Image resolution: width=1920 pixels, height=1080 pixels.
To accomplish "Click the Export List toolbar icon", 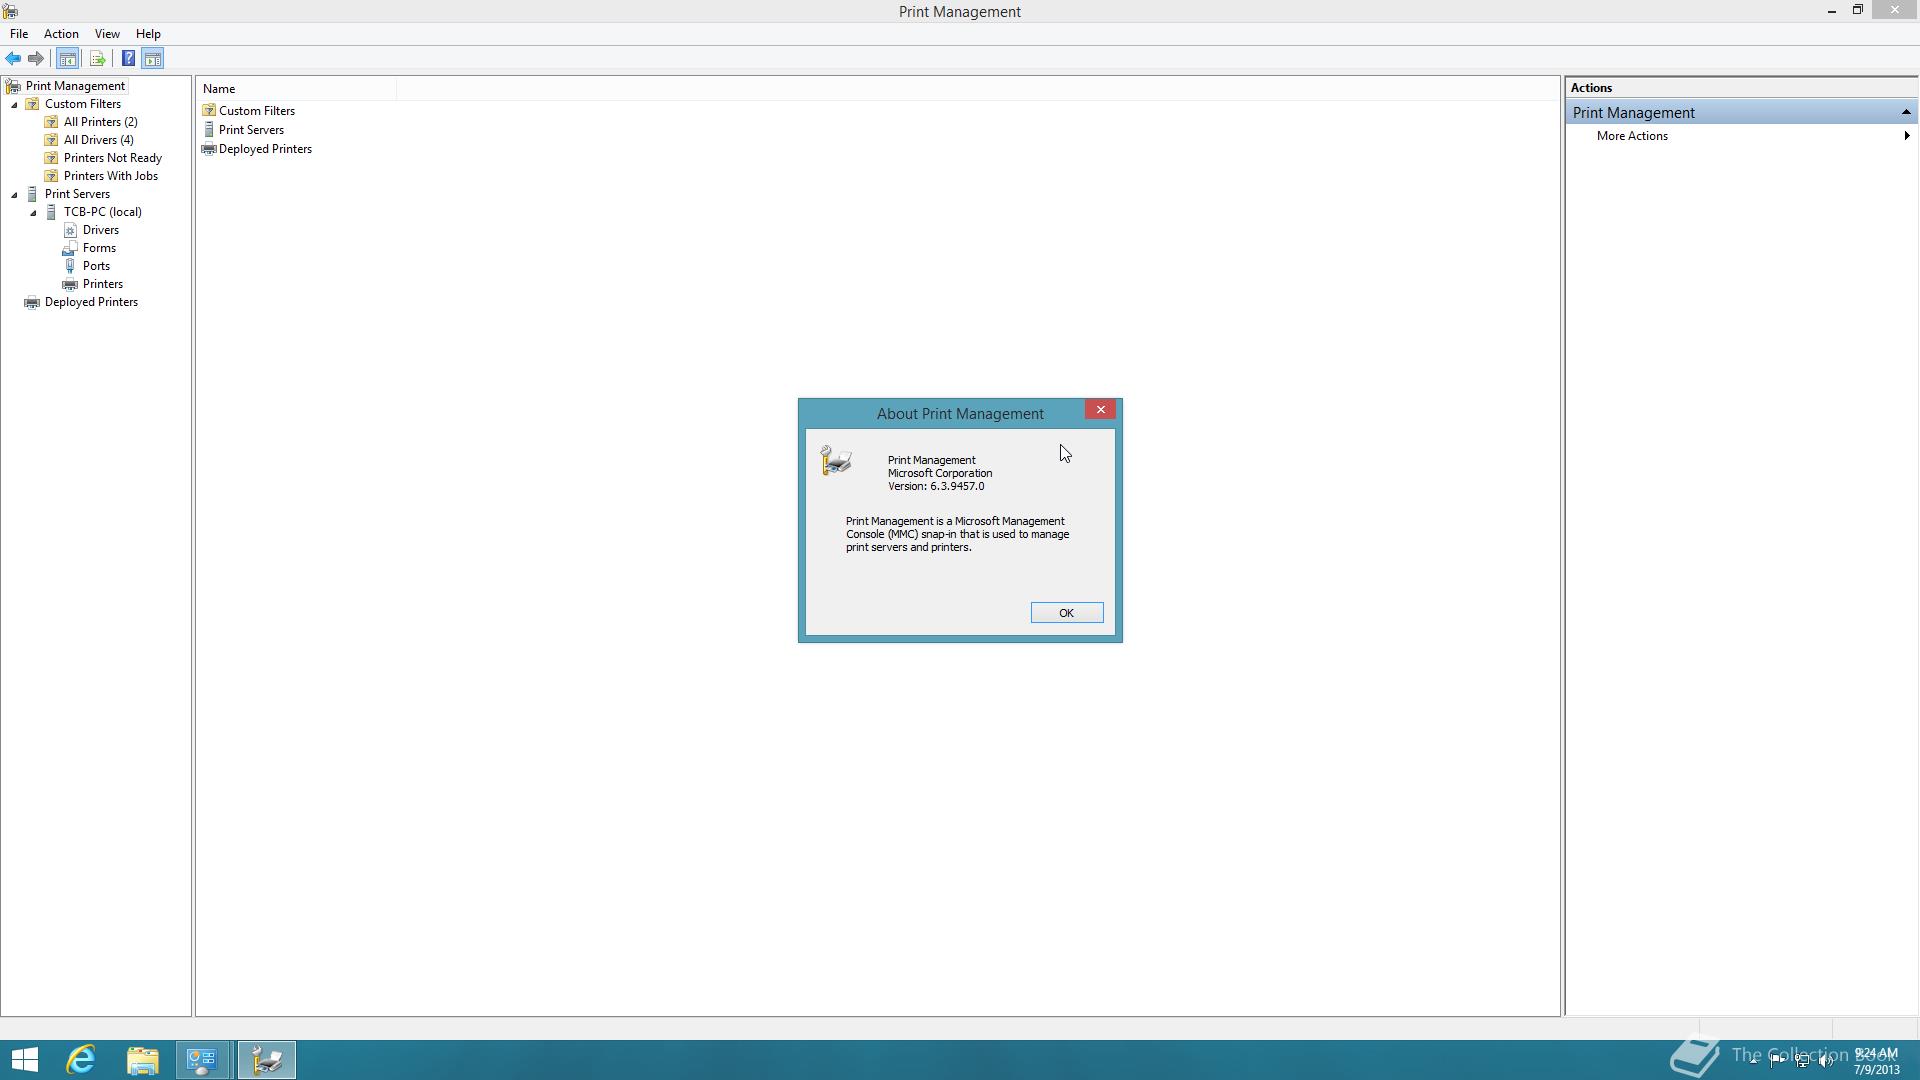I will pyautogui.click(x=97, y=59).
